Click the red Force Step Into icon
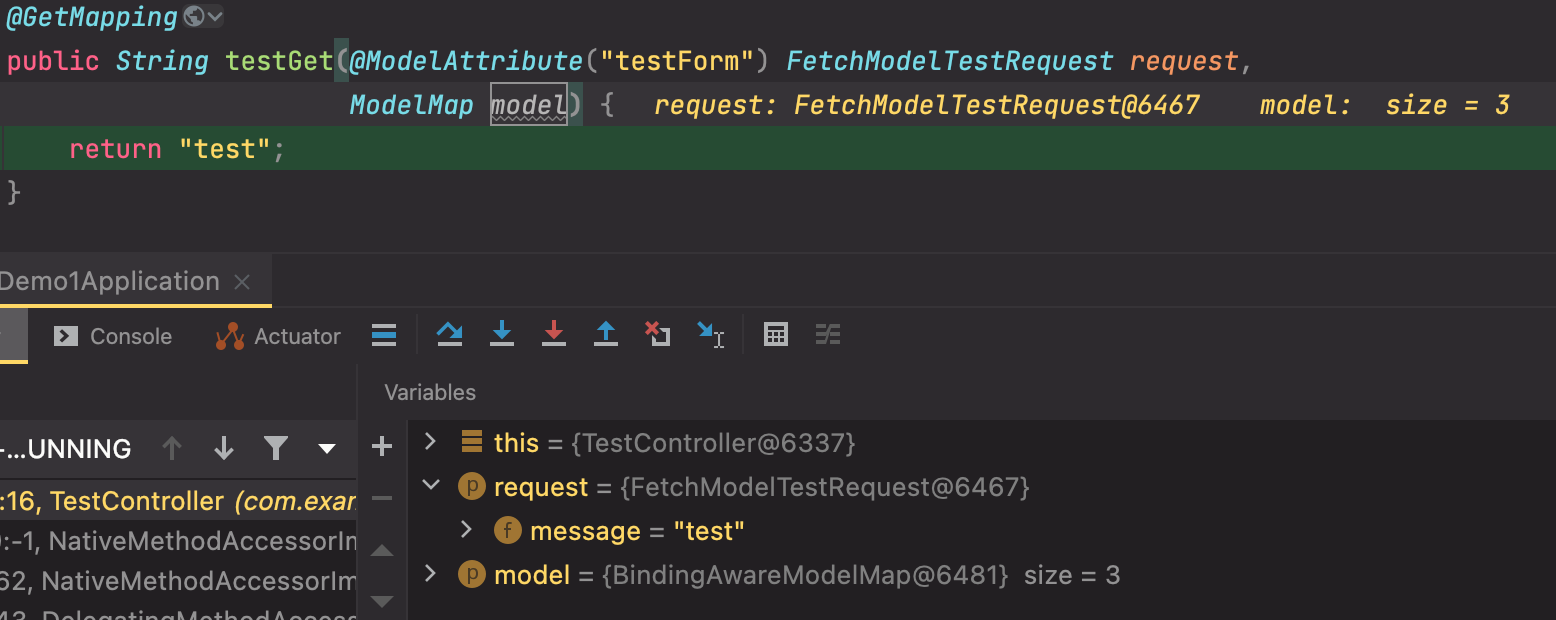Screen dimensions: 1556x620 [x=554, y=335]
